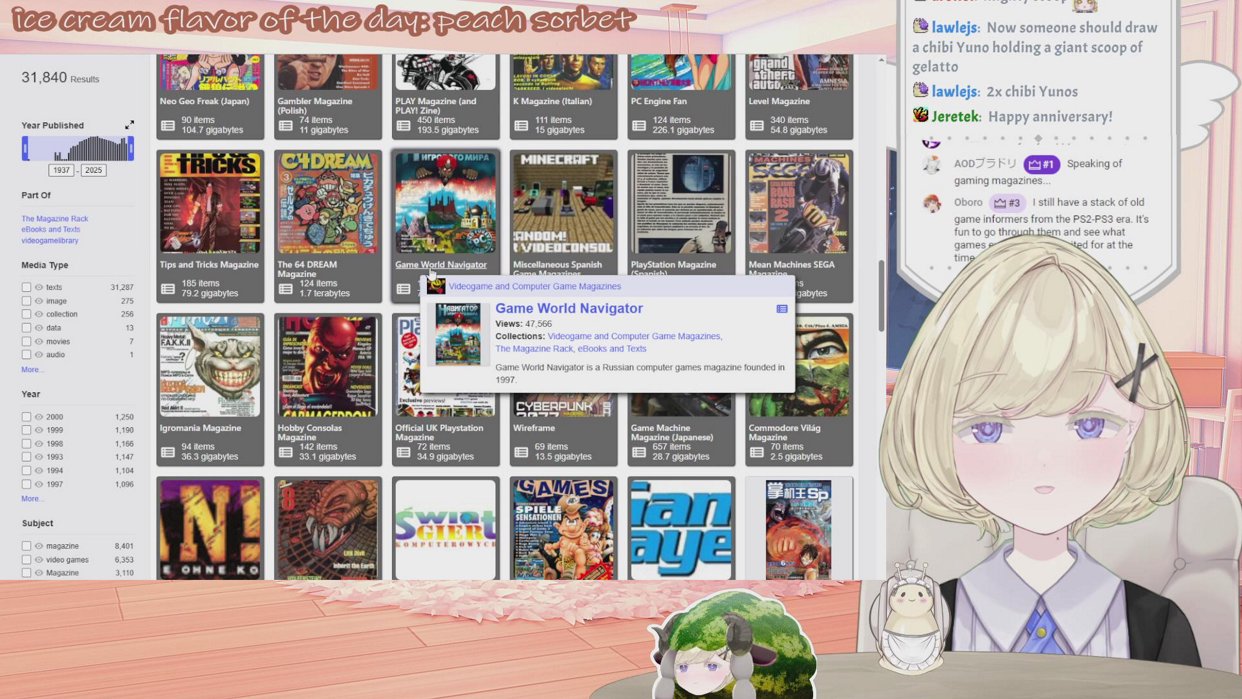Click collection list icon on K Magazine card
The image size is (1242, 699).
(x=522, y=125)
